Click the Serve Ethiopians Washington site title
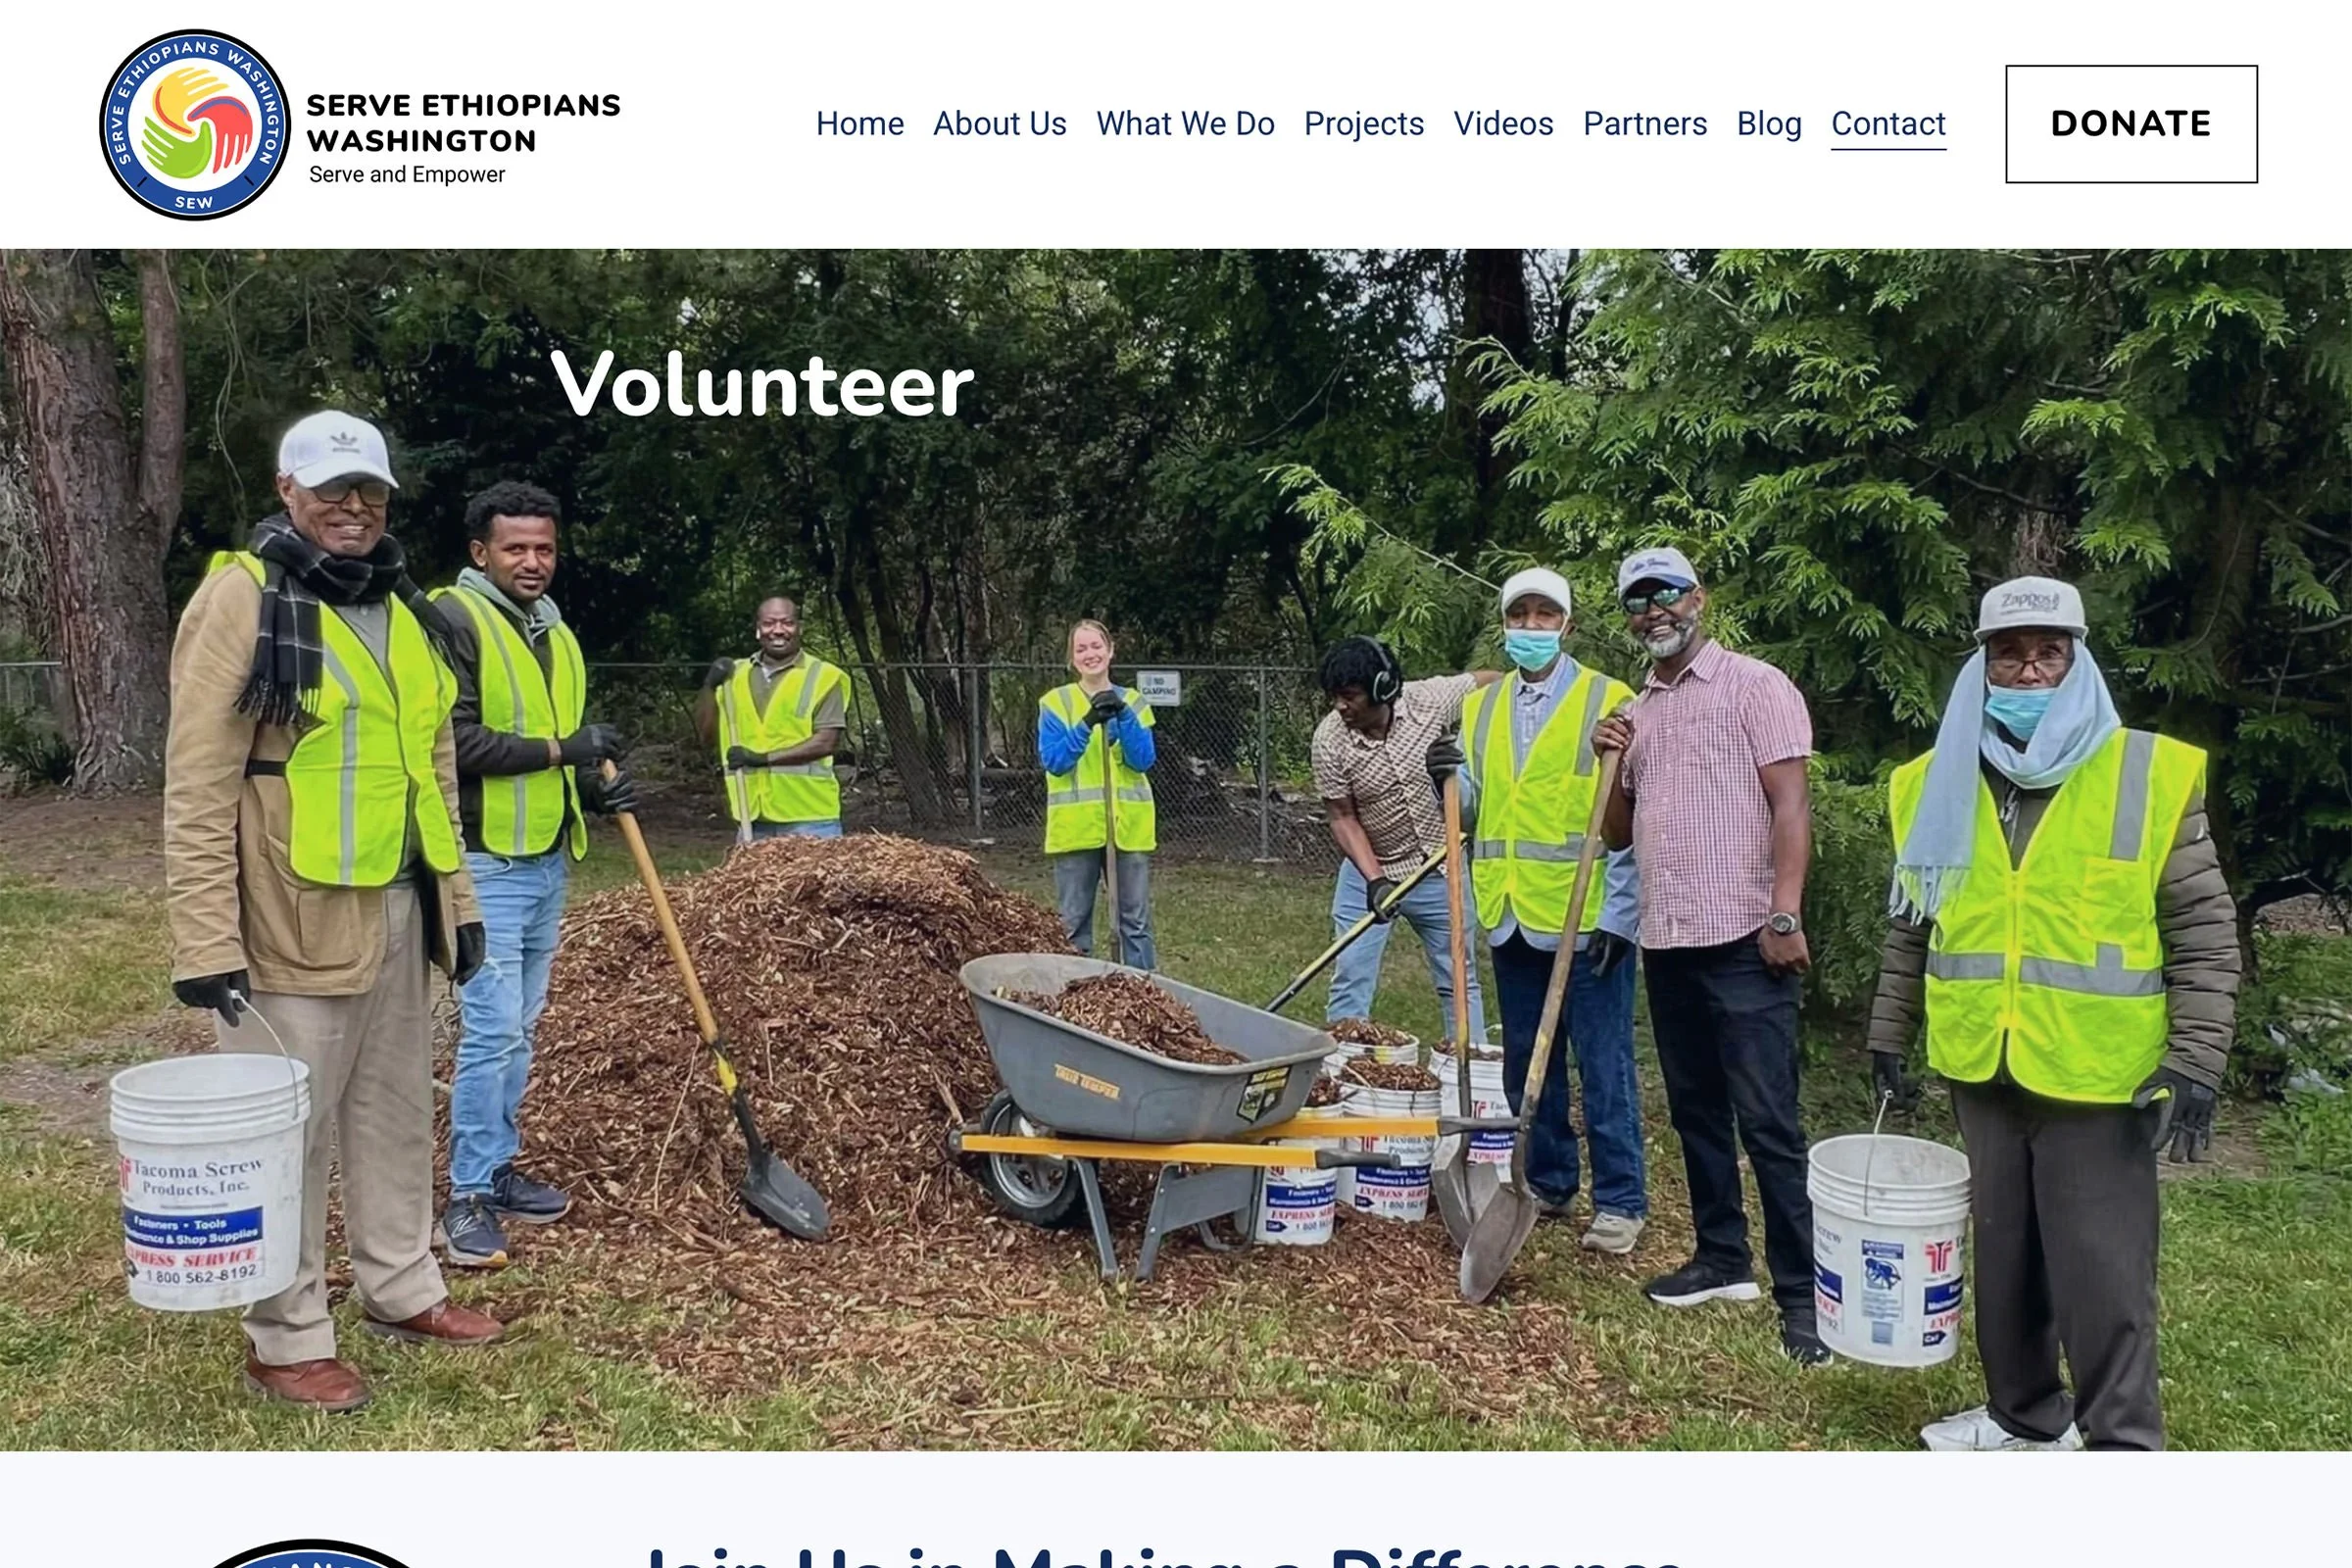Screen dimensions: 2352x1568 [463, 123]
